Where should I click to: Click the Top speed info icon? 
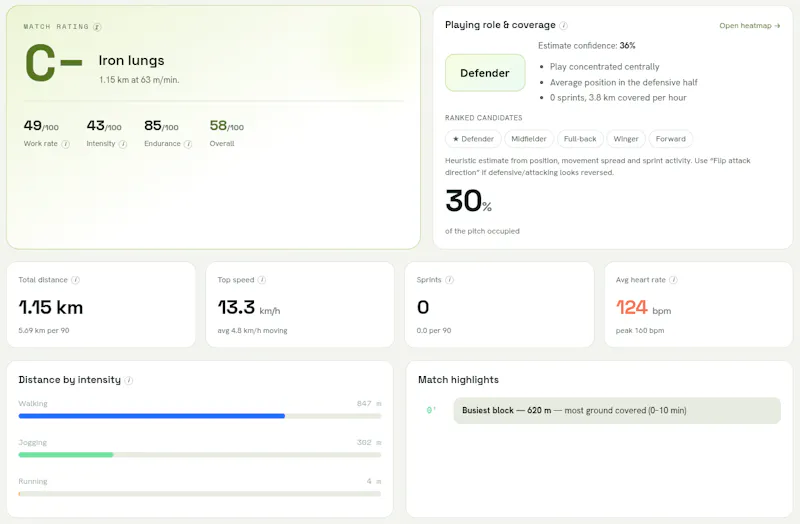click(262, 280)
